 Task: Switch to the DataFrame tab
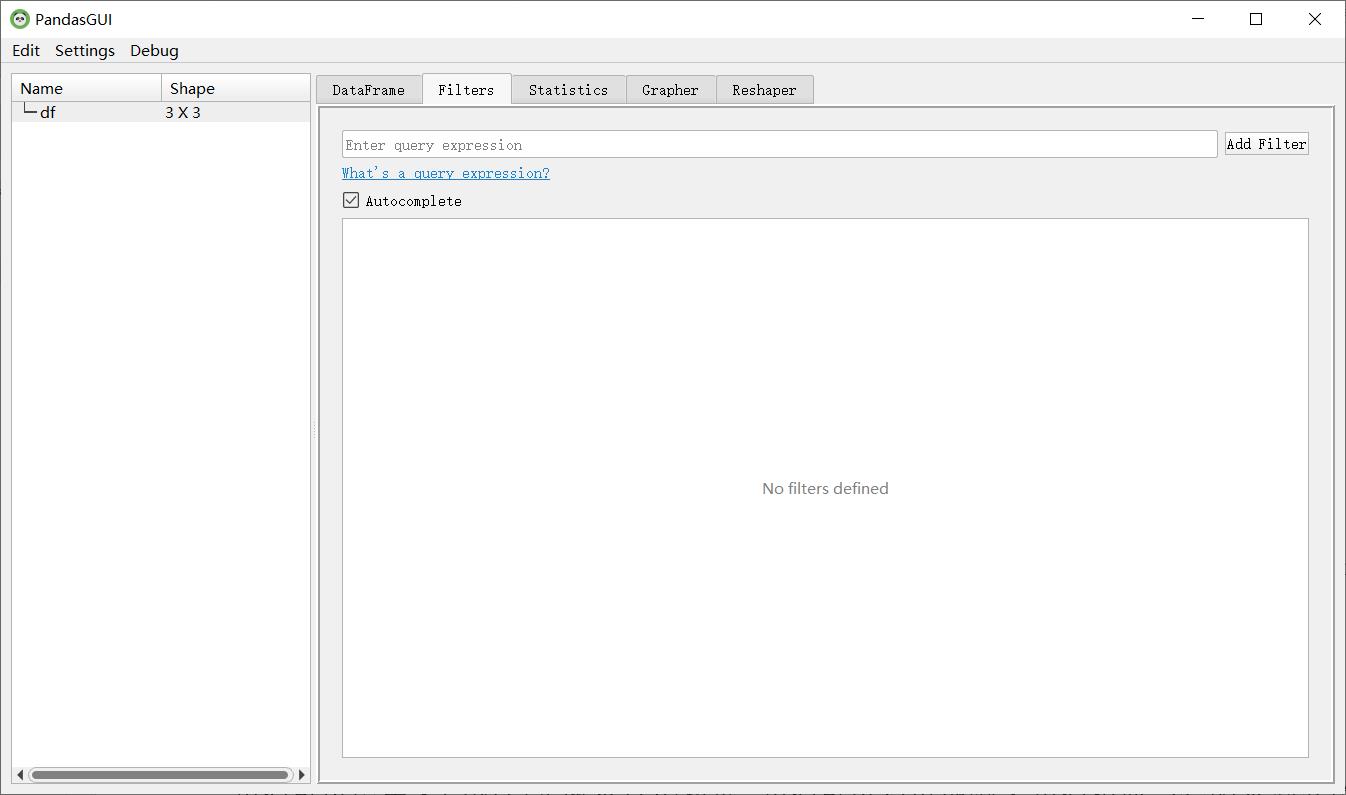point(369,90)
